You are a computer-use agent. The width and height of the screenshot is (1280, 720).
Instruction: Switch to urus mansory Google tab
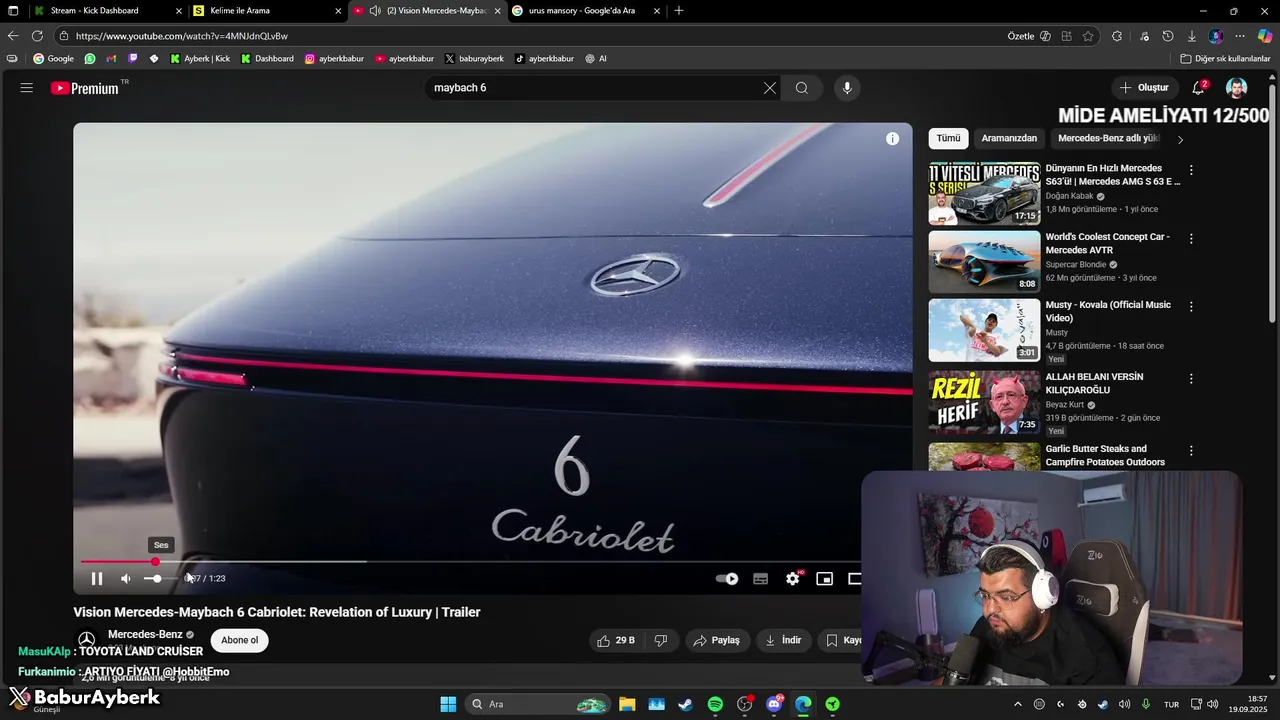click(586, 11)
